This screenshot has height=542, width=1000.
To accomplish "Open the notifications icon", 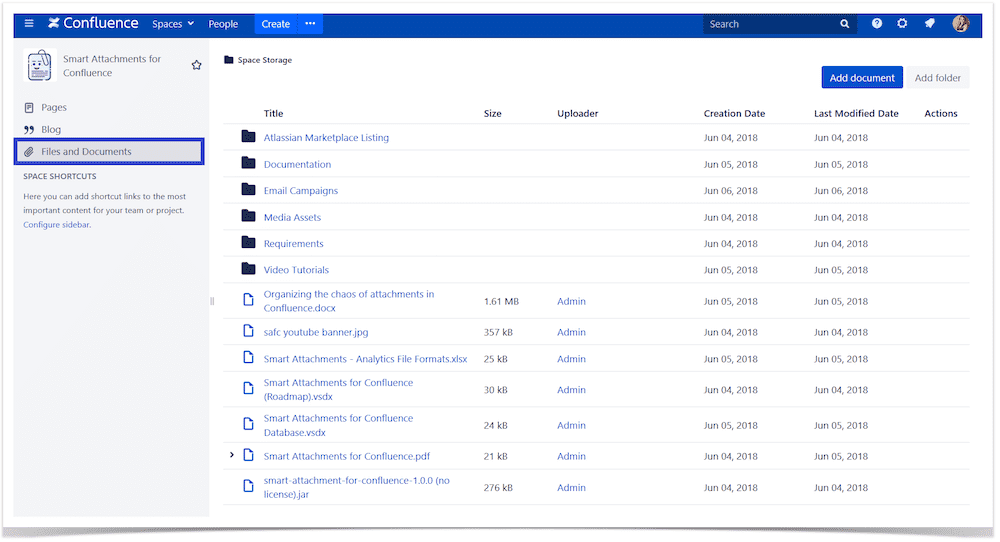I will 930,24.
